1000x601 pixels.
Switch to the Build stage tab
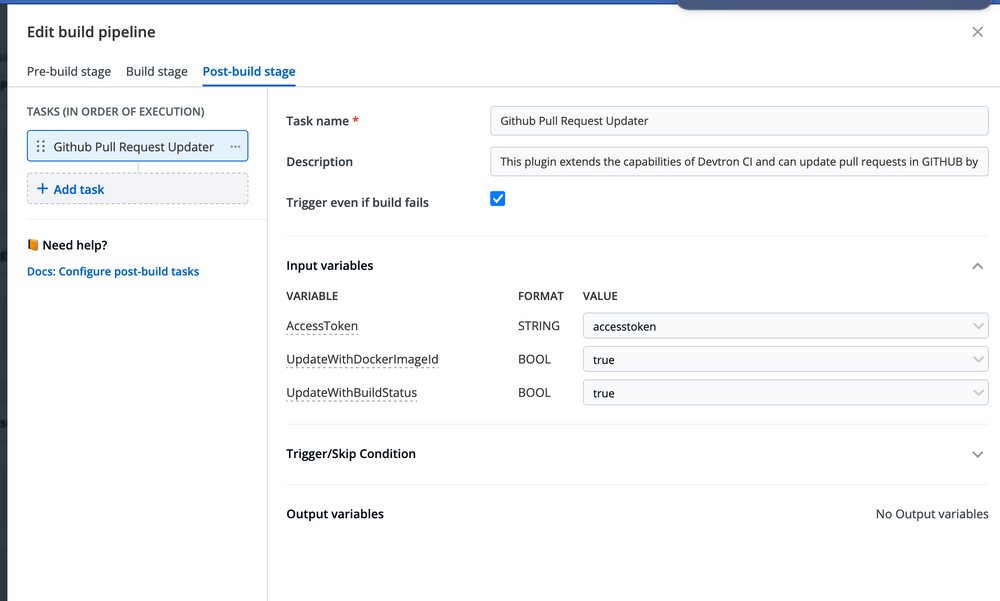click(156, 71)
